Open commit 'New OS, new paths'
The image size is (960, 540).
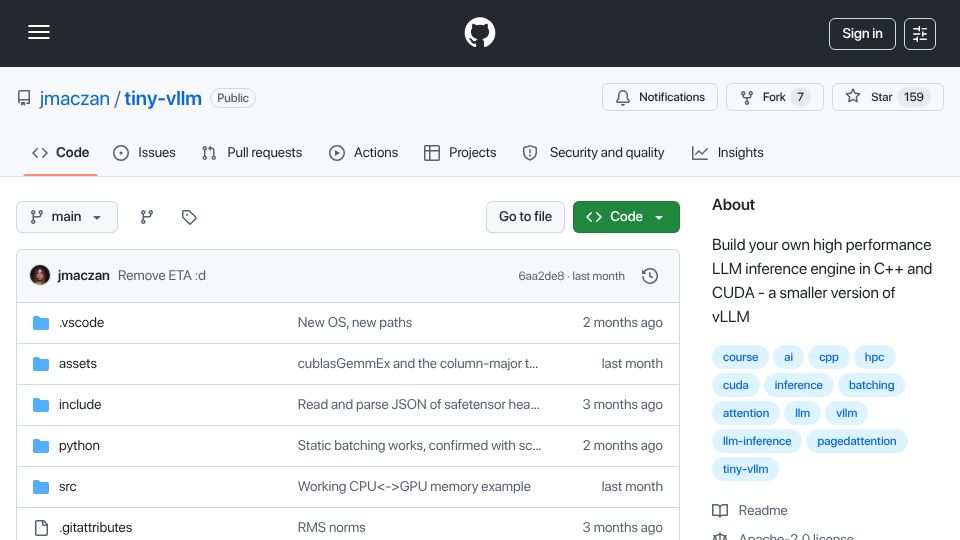click(x=354, y=323)
